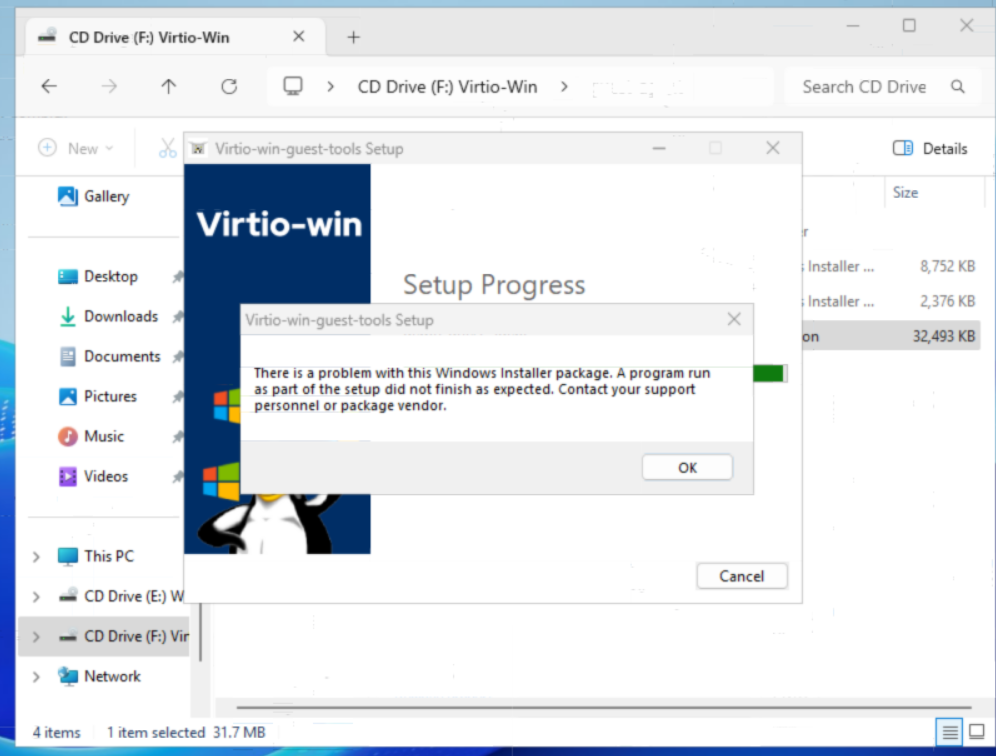Minimize the File Explorer window
Screen dimensions: 996x756
coord(852,25)
